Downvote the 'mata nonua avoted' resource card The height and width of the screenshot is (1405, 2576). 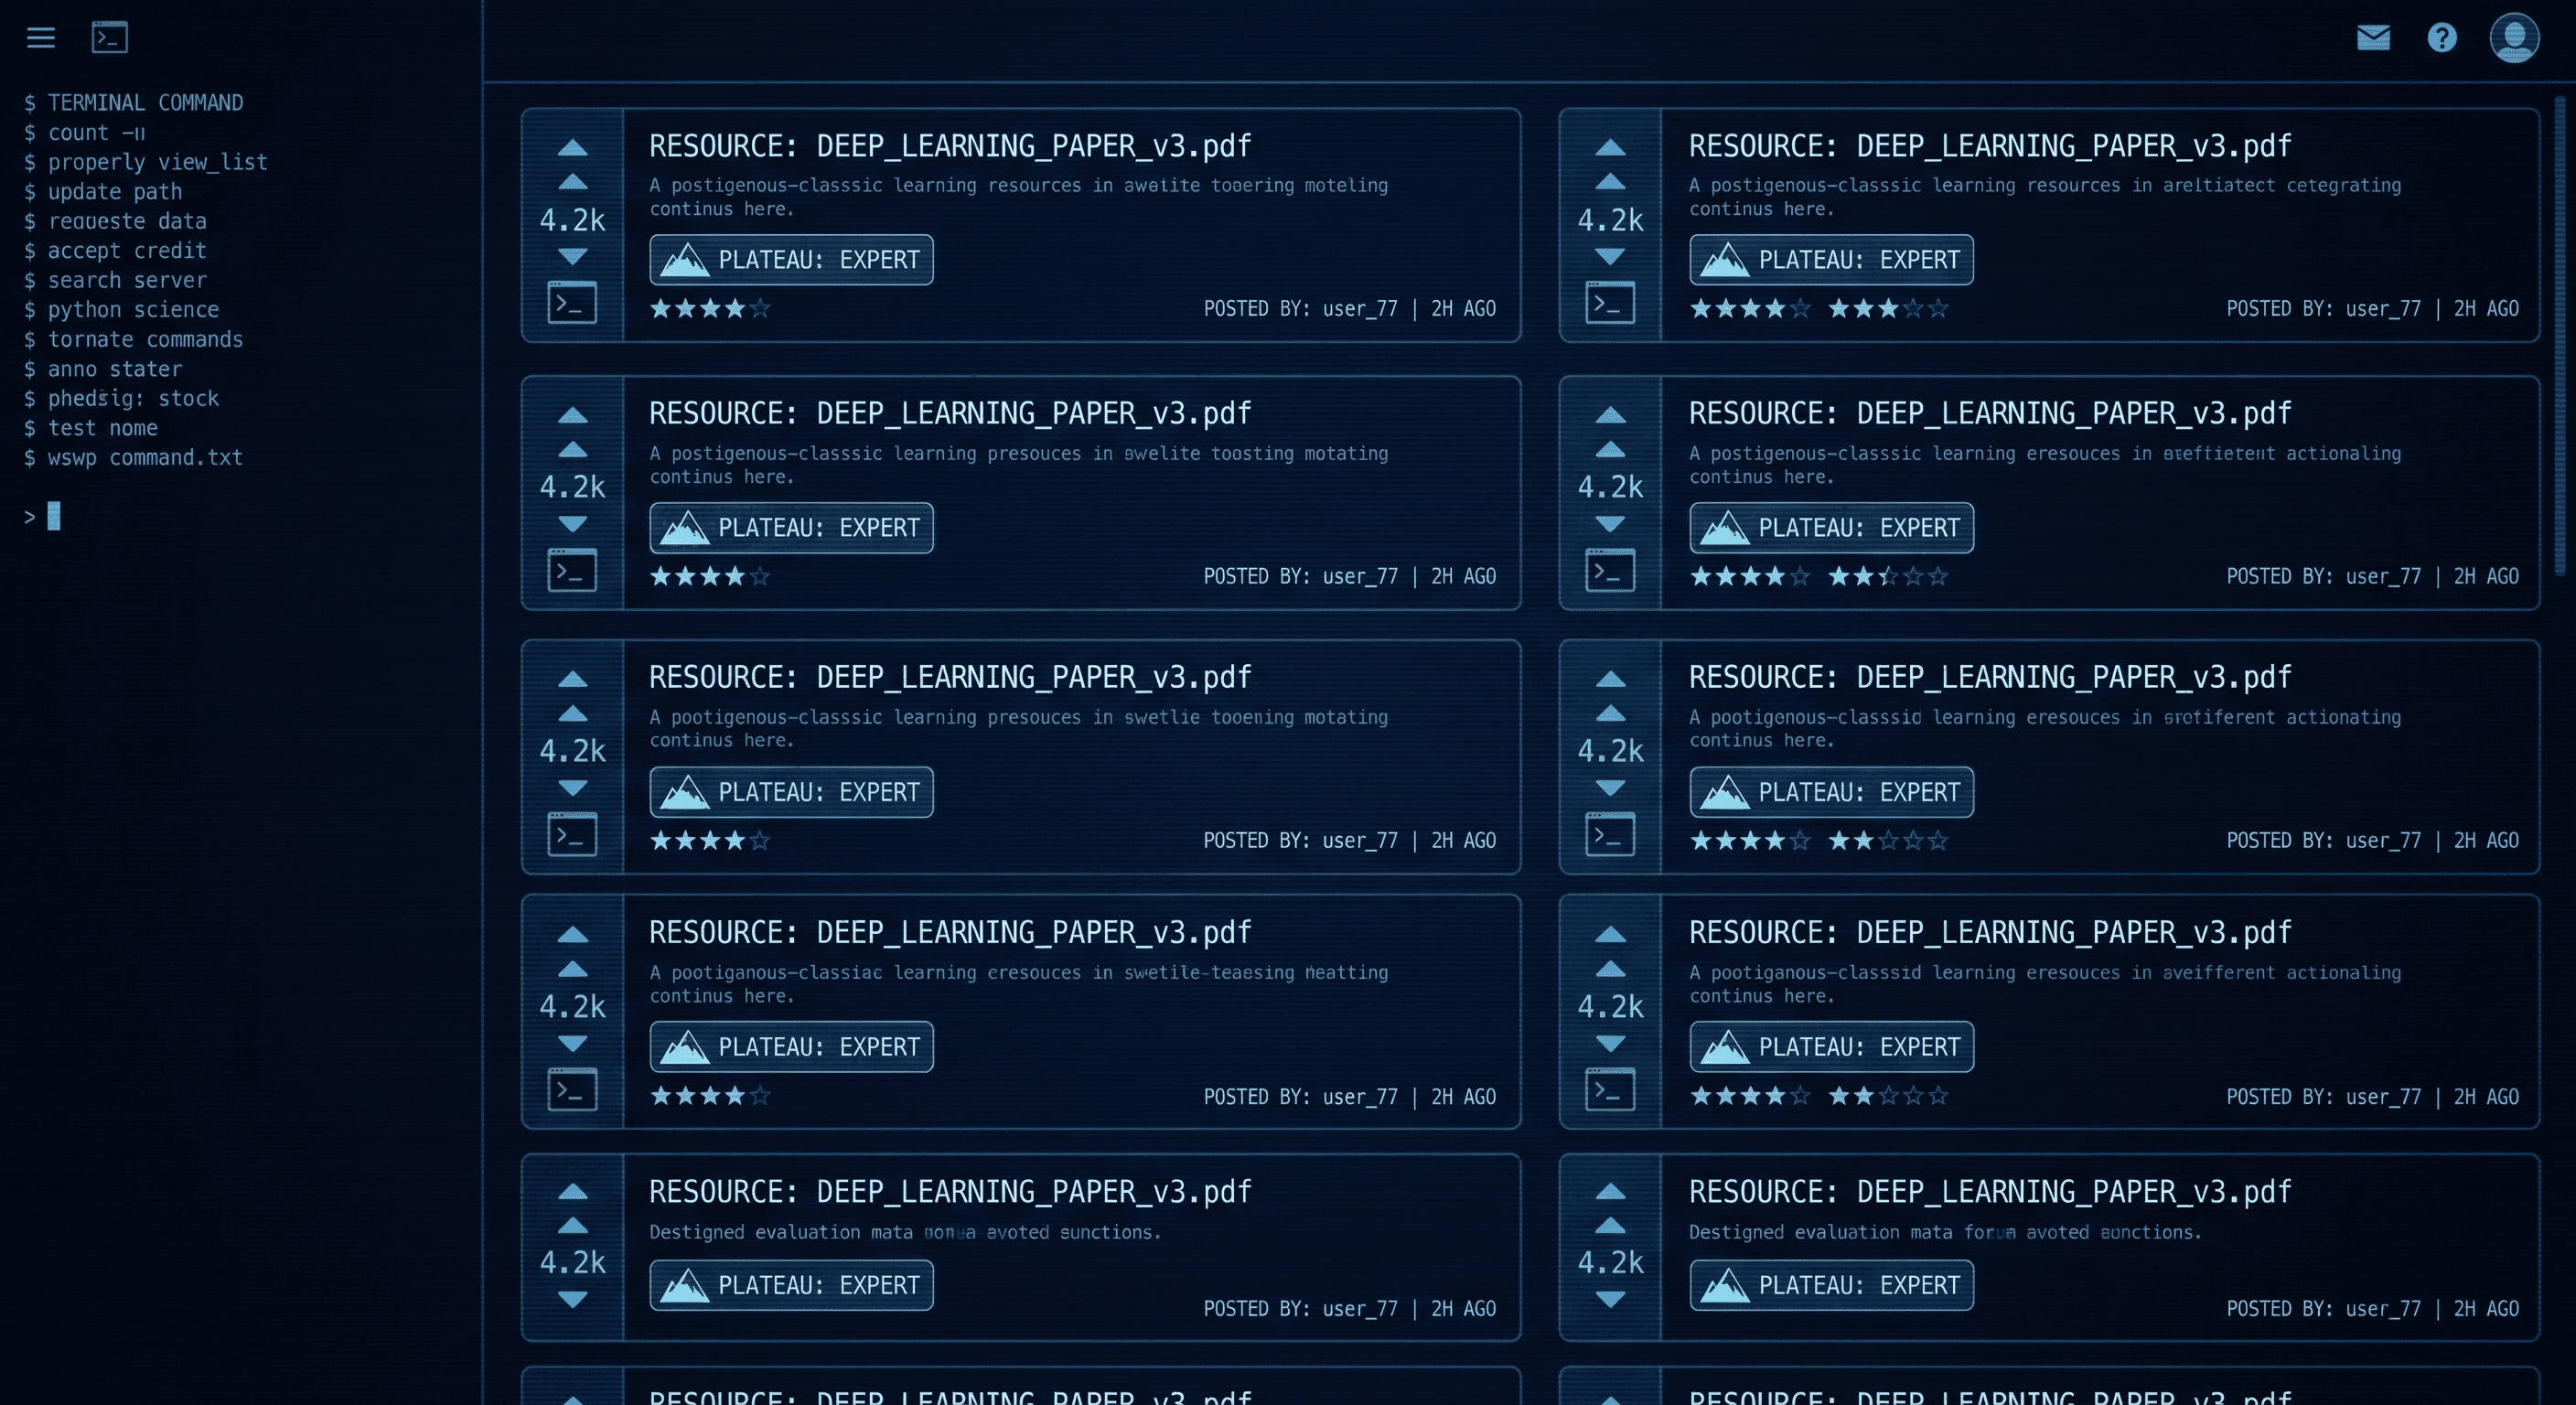point(572,1300)
